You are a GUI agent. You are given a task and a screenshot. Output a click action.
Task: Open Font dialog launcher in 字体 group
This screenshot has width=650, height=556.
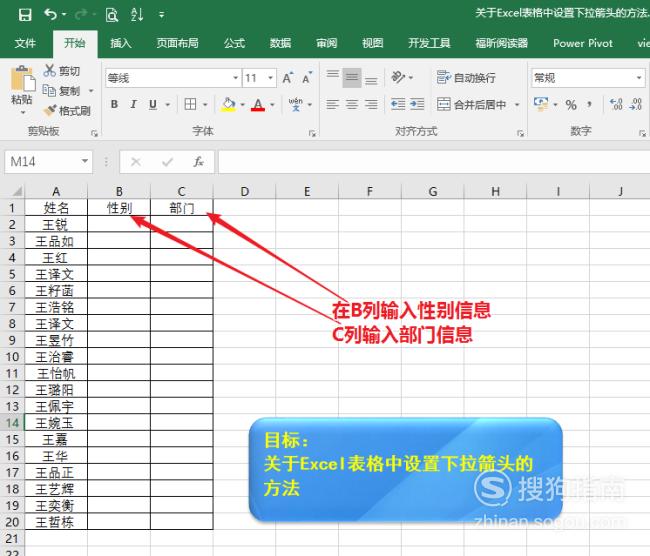pos(312,134)
